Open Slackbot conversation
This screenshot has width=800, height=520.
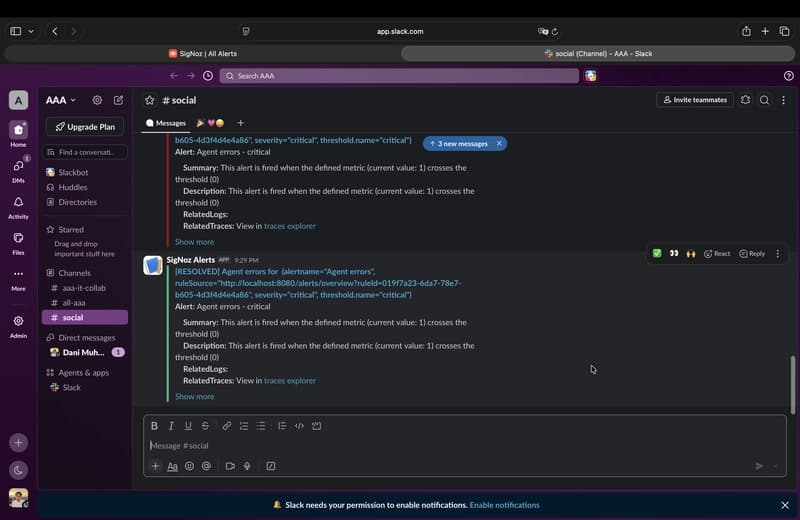point(73,172)
